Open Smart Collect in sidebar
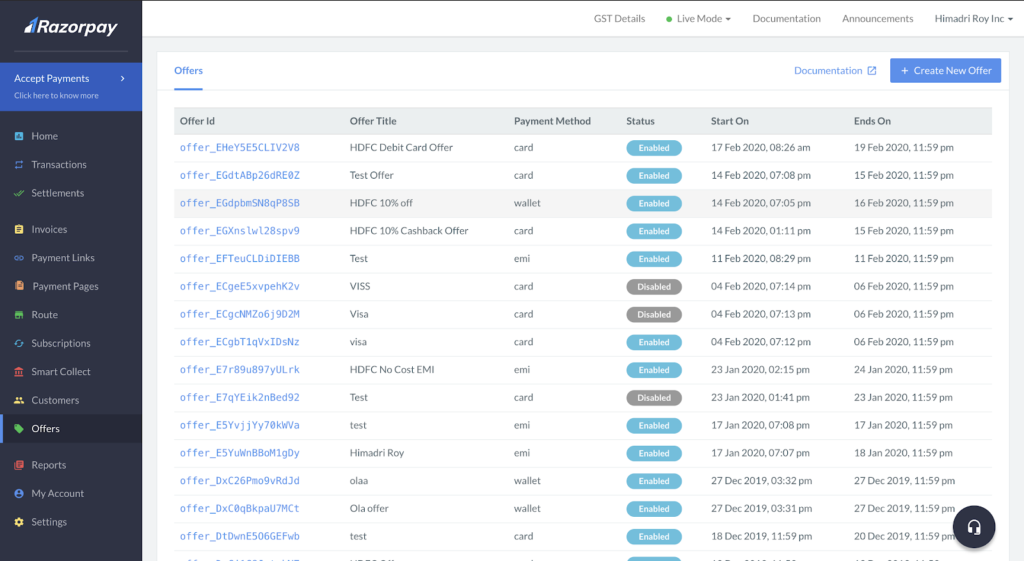The width and height of the screenshot is (1024, 561). (x=61, y=372)
